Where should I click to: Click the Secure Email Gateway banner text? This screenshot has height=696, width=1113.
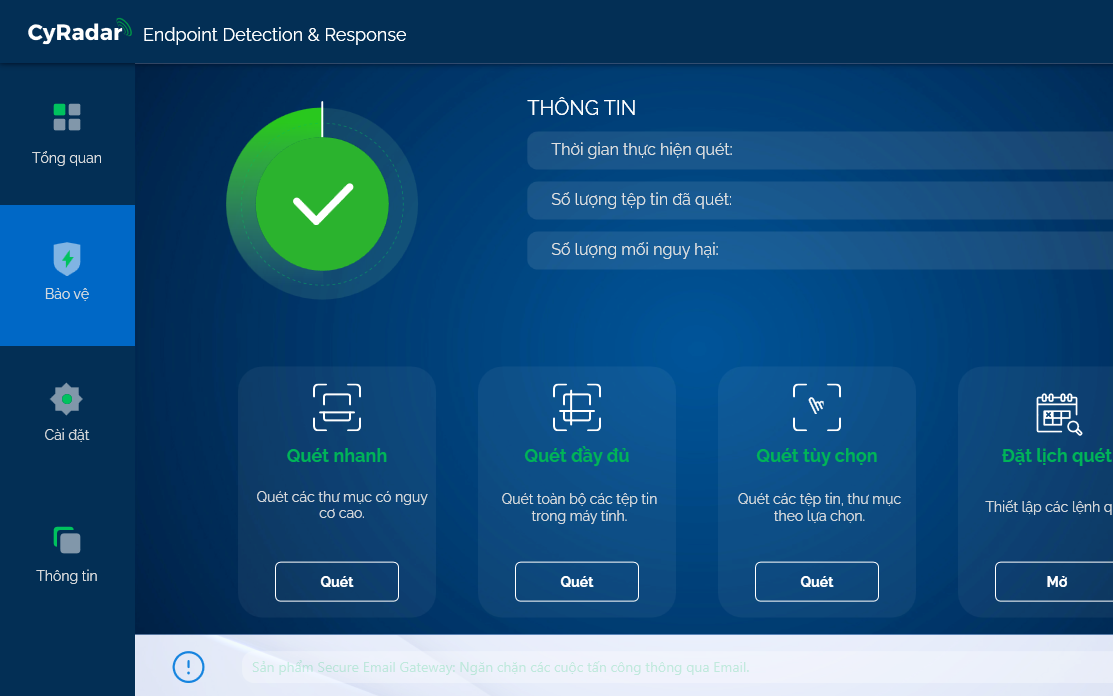click(500, 668)
